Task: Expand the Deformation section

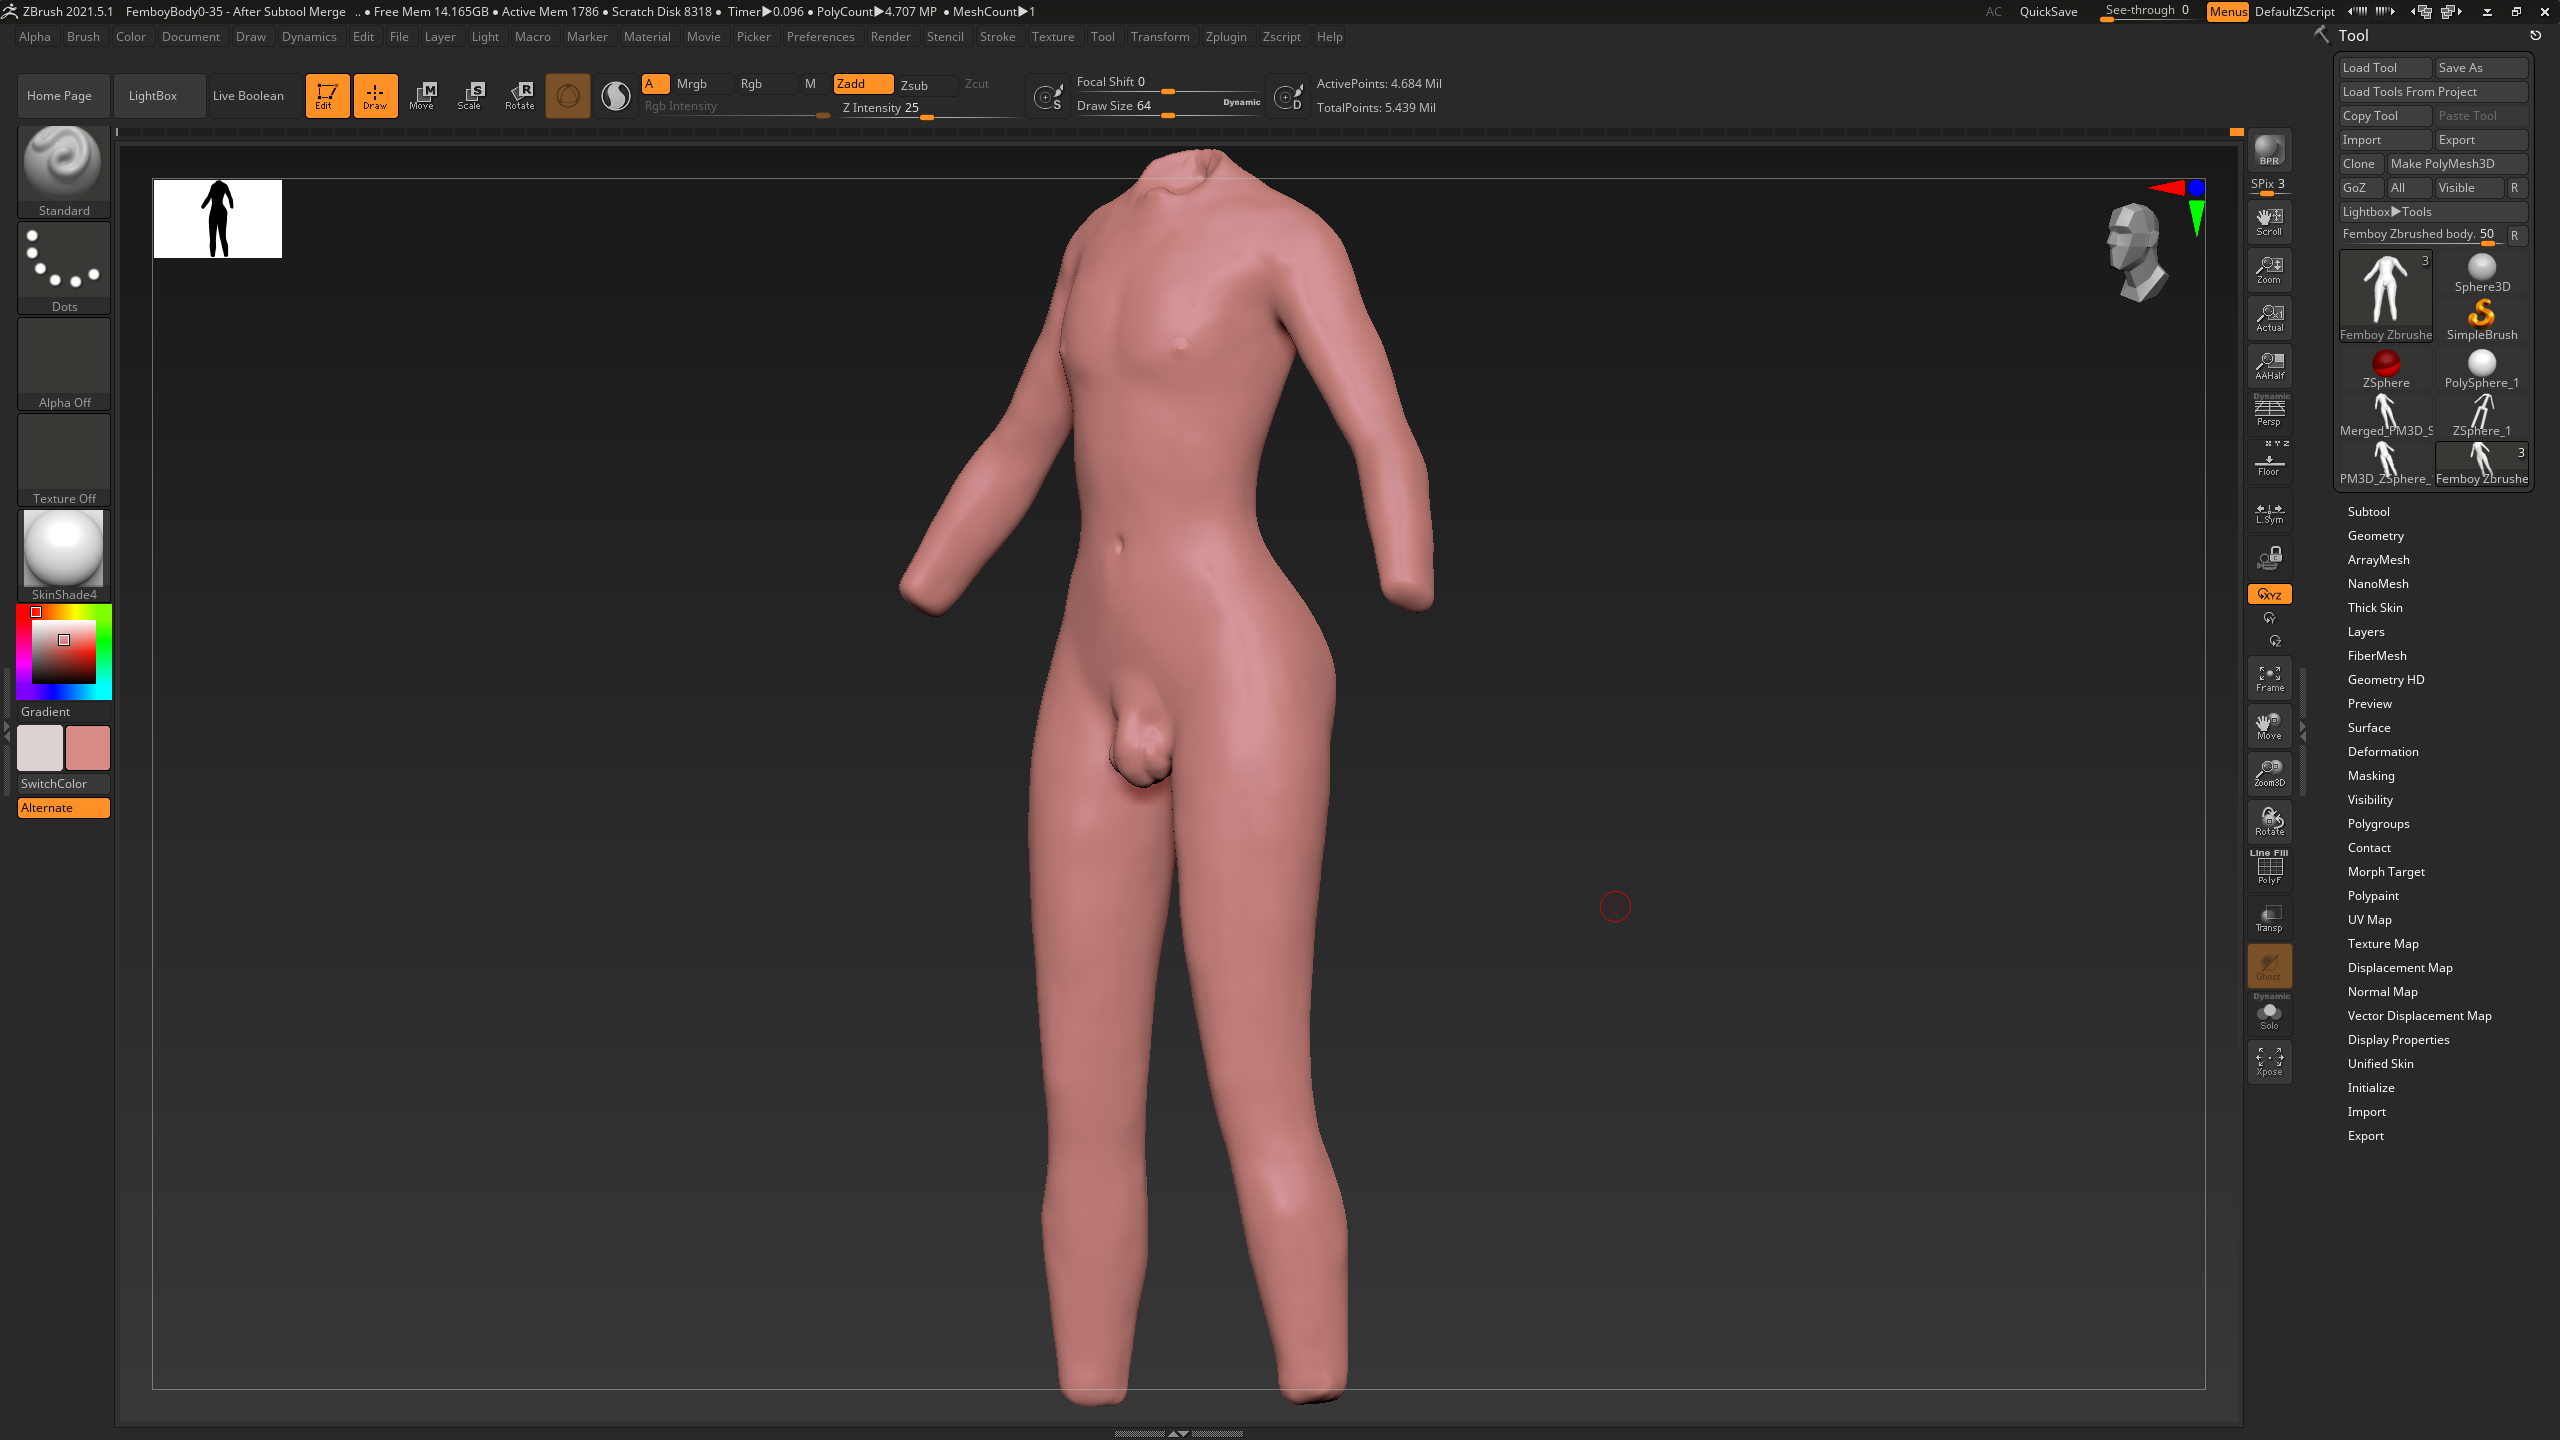Action: point(2383,751)
